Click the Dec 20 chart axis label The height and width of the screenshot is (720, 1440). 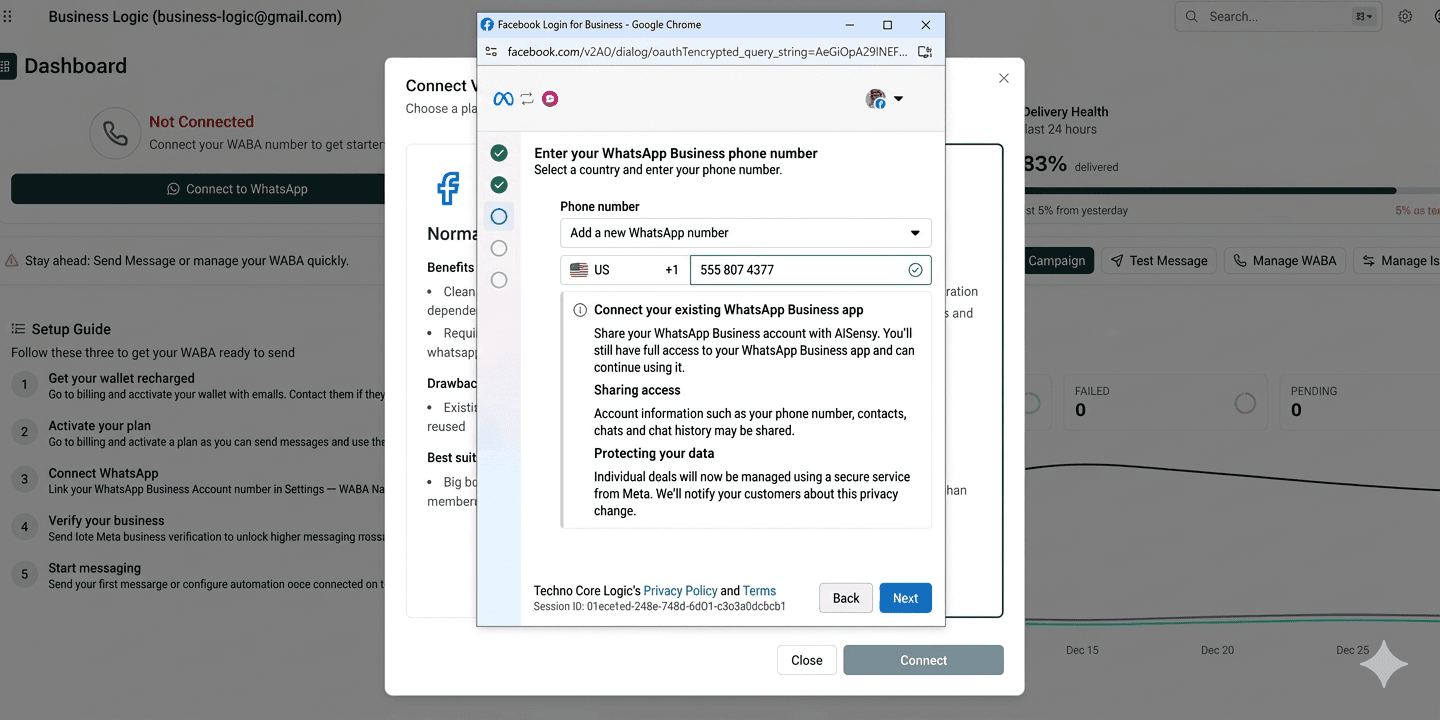click(1217, 650)
